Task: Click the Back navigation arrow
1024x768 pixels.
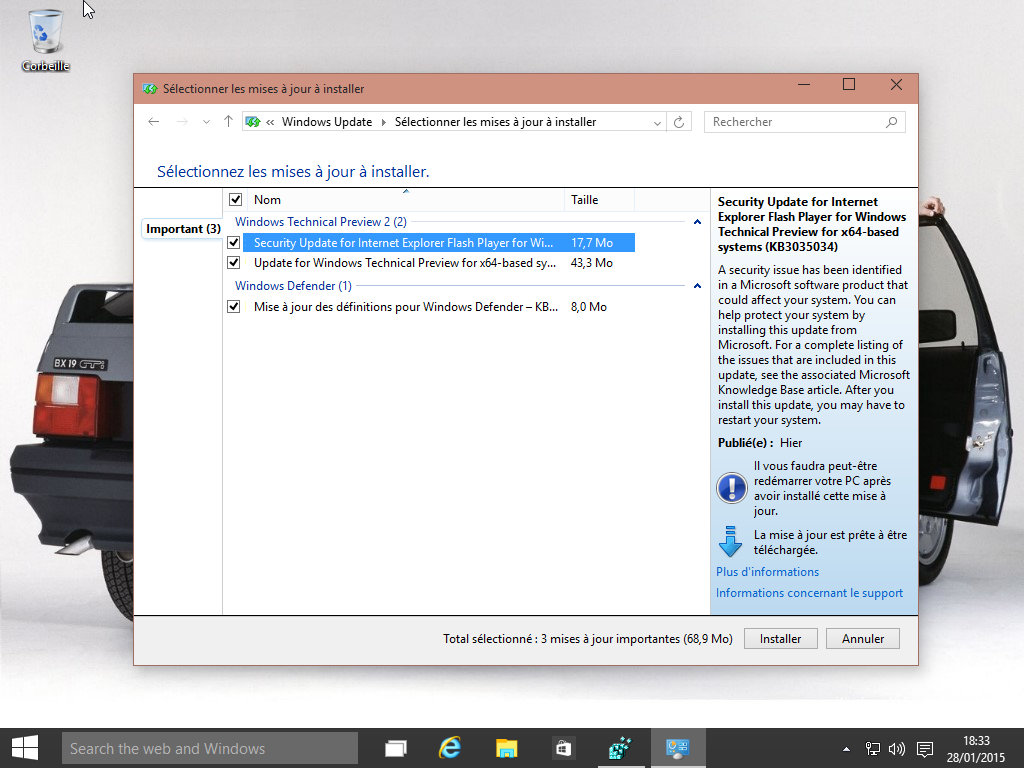Action: point(153,122)
